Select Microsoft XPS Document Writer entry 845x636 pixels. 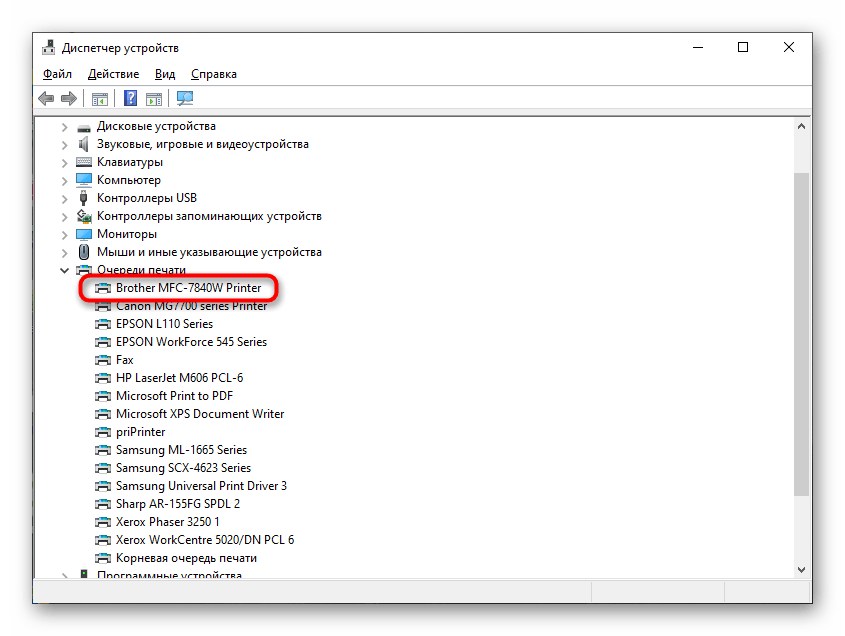tap(200, 414)
